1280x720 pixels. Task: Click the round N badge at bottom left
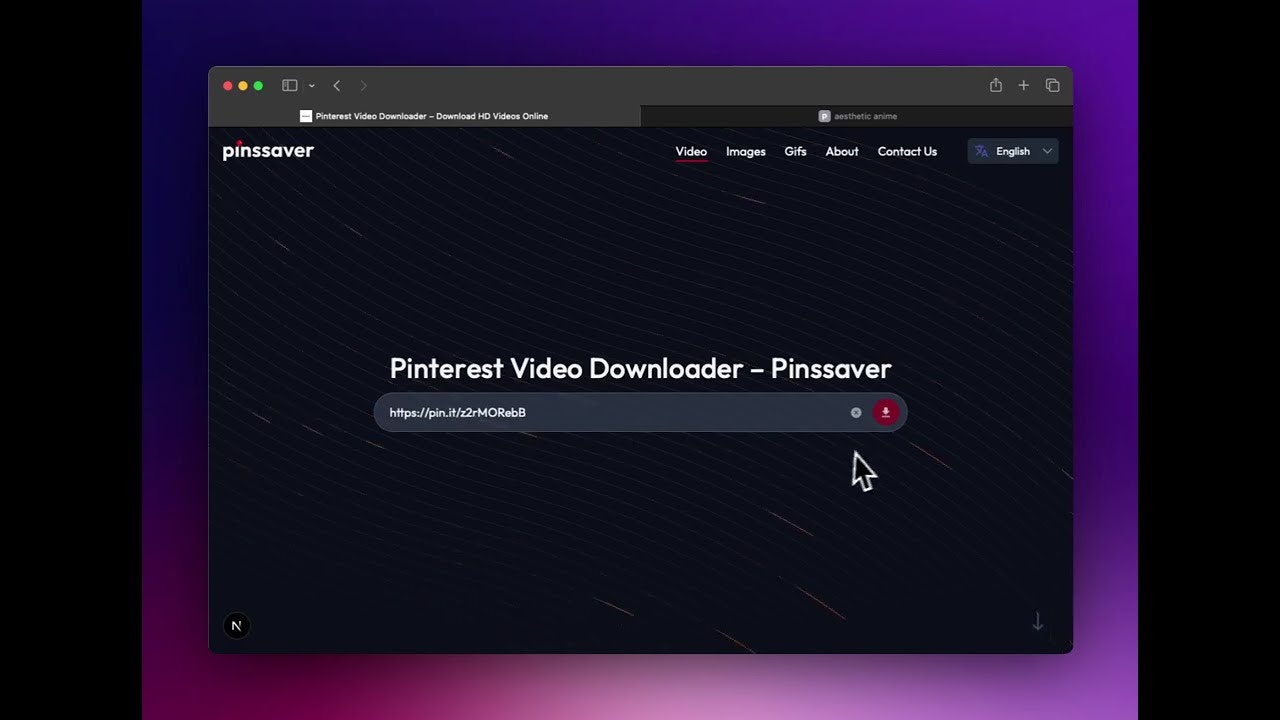236,626
